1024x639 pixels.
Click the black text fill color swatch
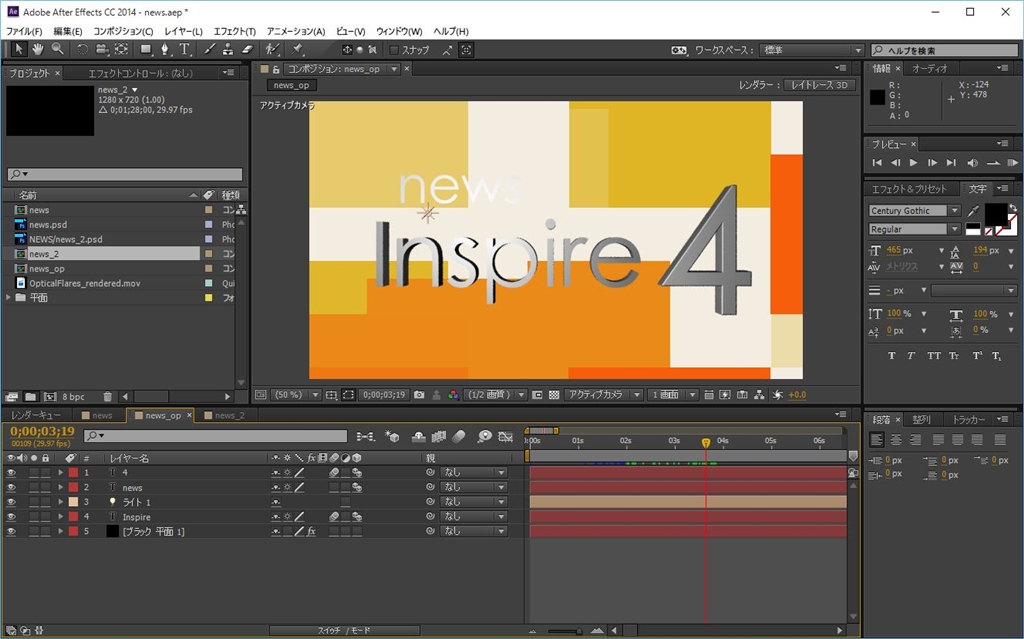(x=996, y=212)
